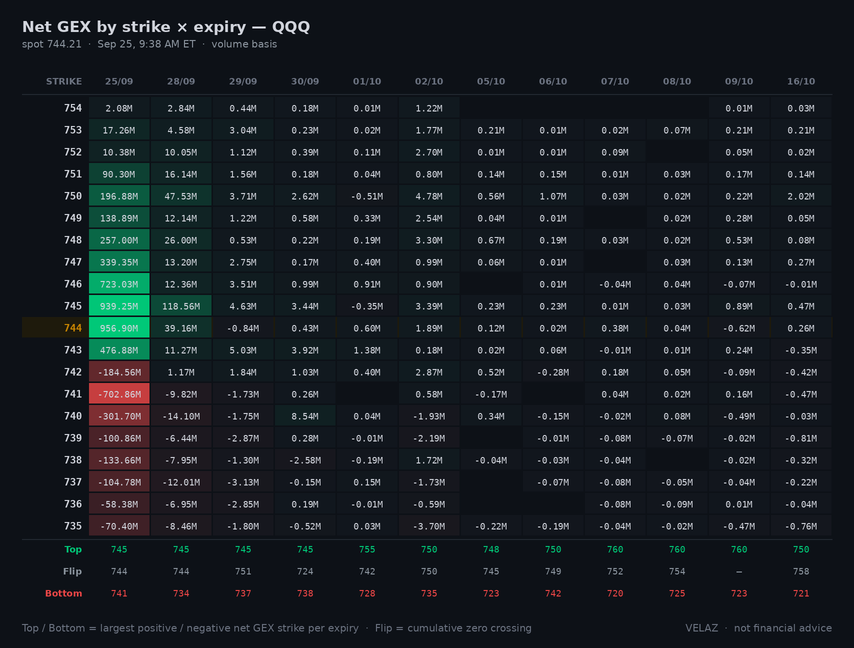Click the 257.00M cell

[119, 240]
